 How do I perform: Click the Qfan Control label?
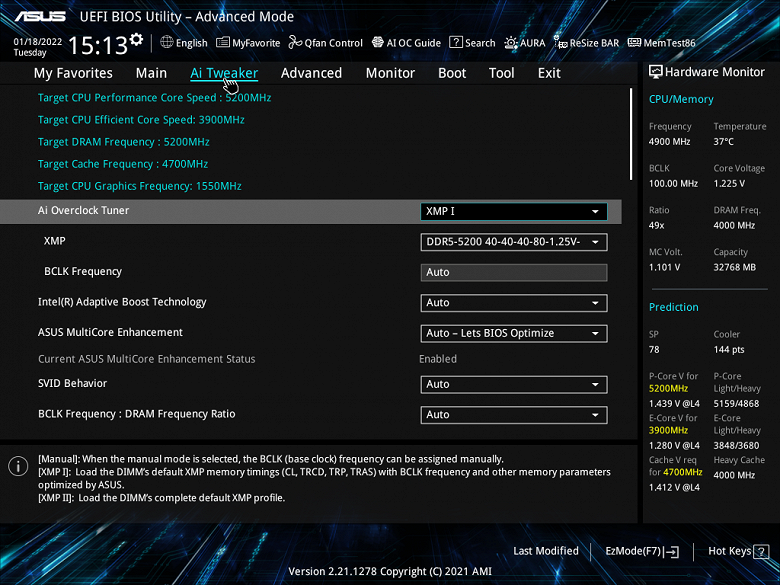tap(334, 43)
